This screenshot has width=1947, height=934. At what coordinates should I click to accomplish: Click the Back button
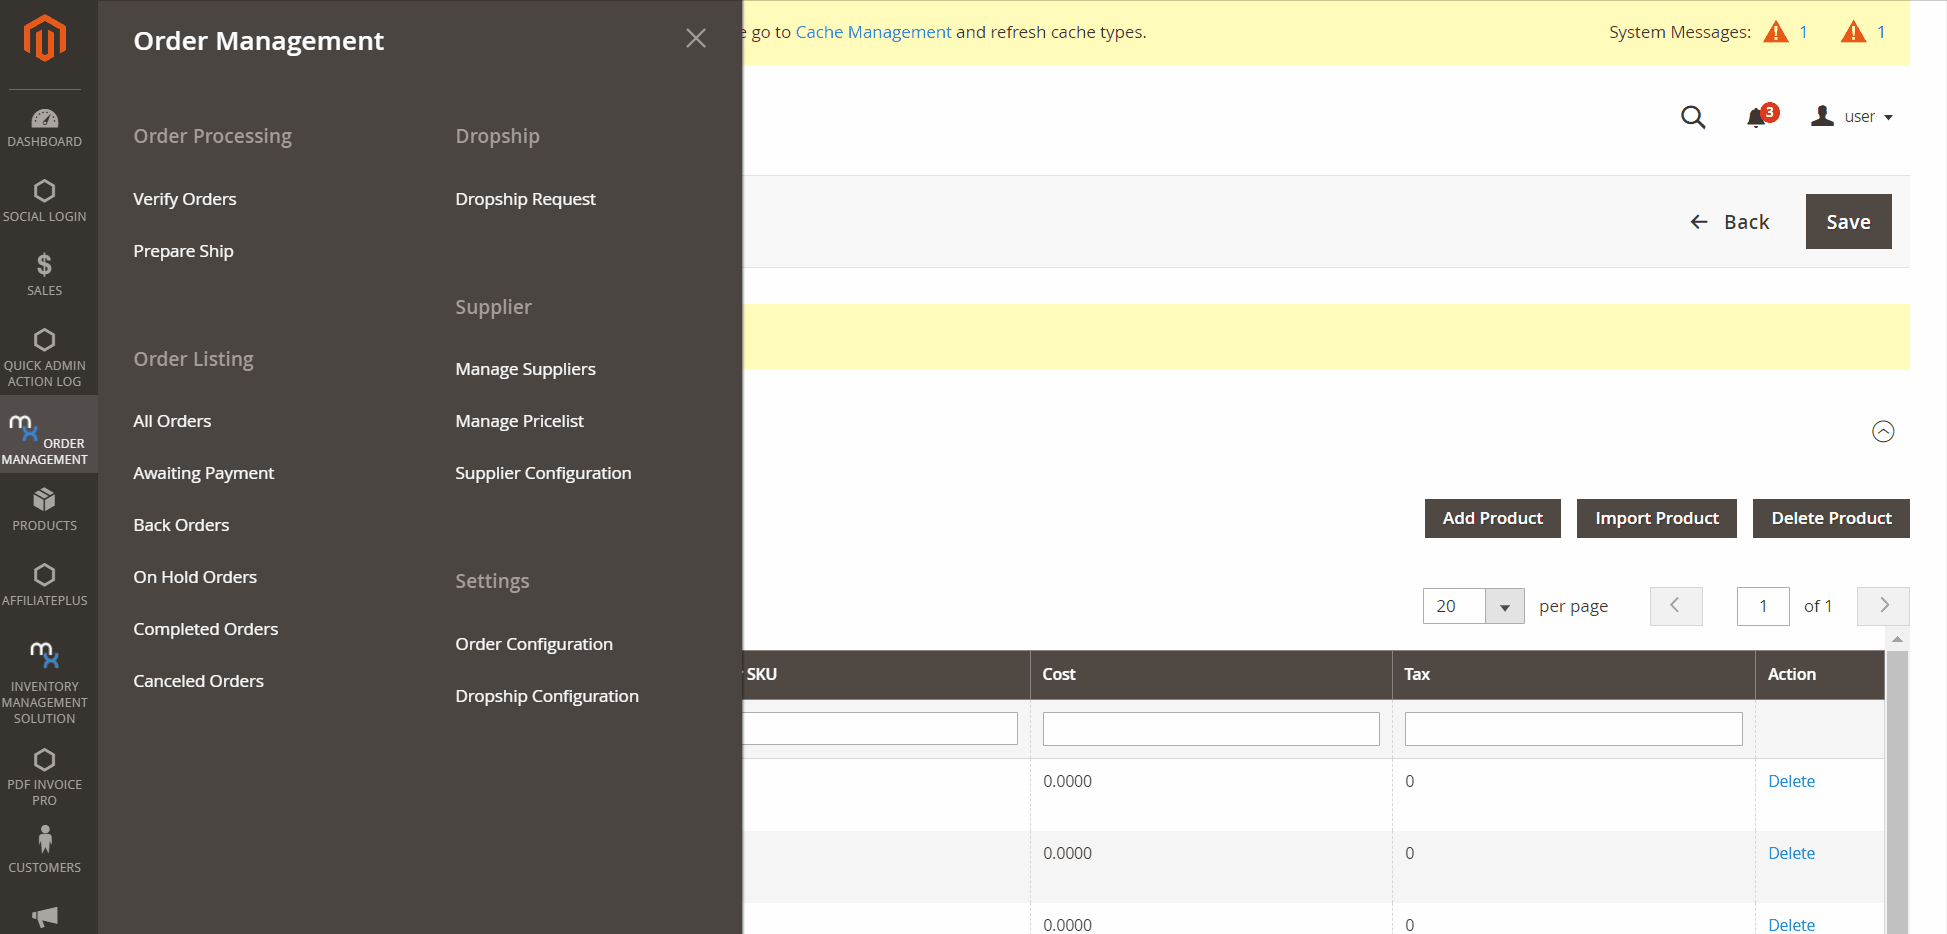pos(1730,222)
